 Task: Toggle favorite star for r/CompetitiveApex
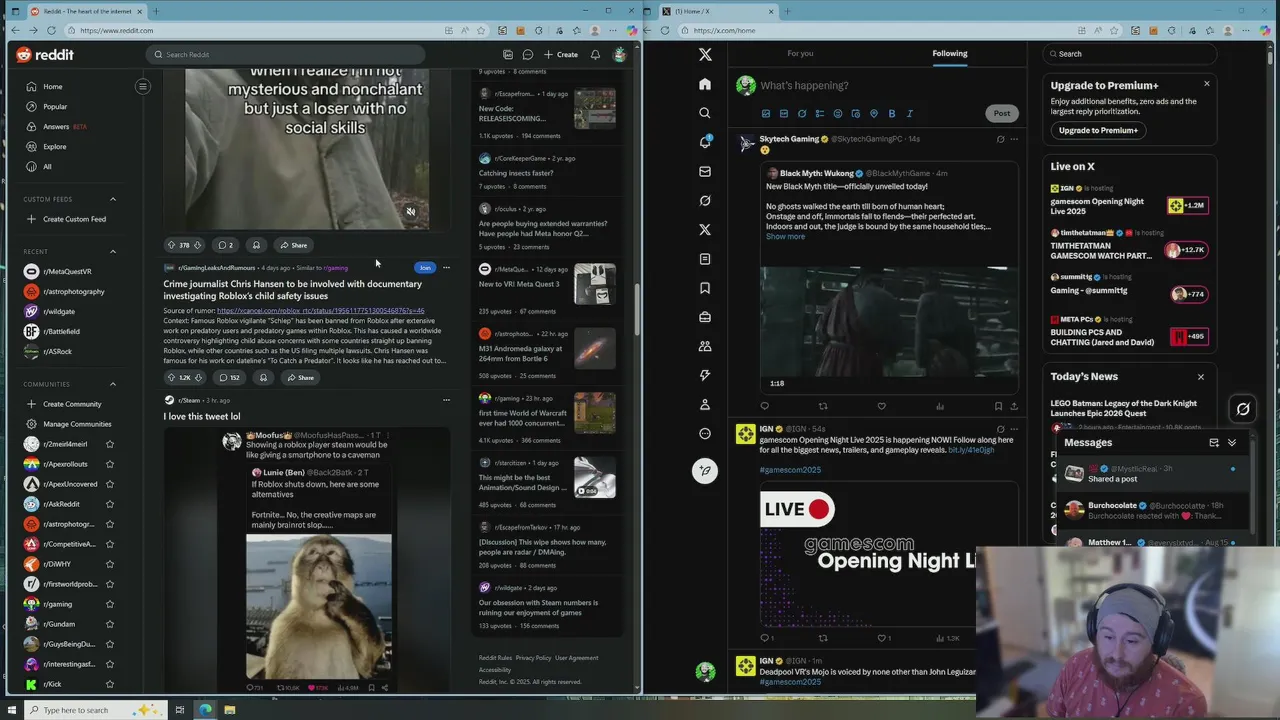(110, 544)
